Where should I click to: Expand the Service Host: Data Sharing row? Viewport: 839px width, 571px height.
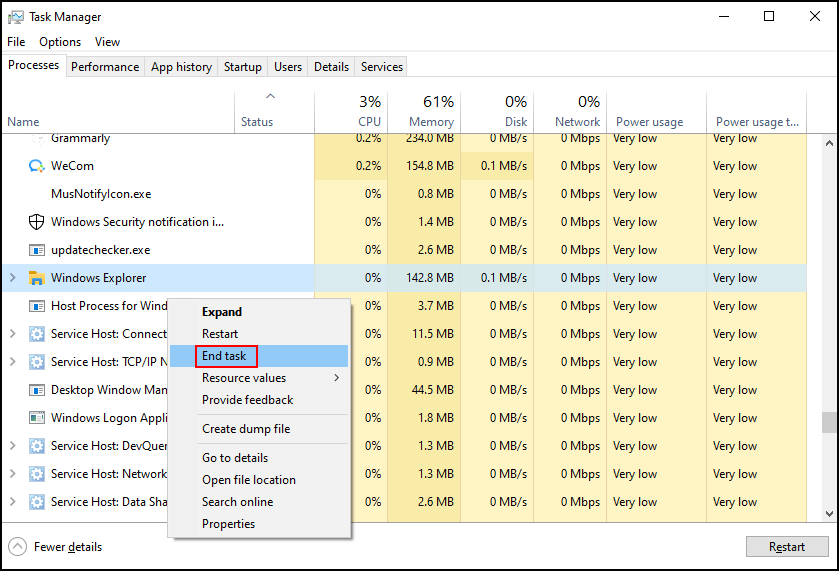13,502
